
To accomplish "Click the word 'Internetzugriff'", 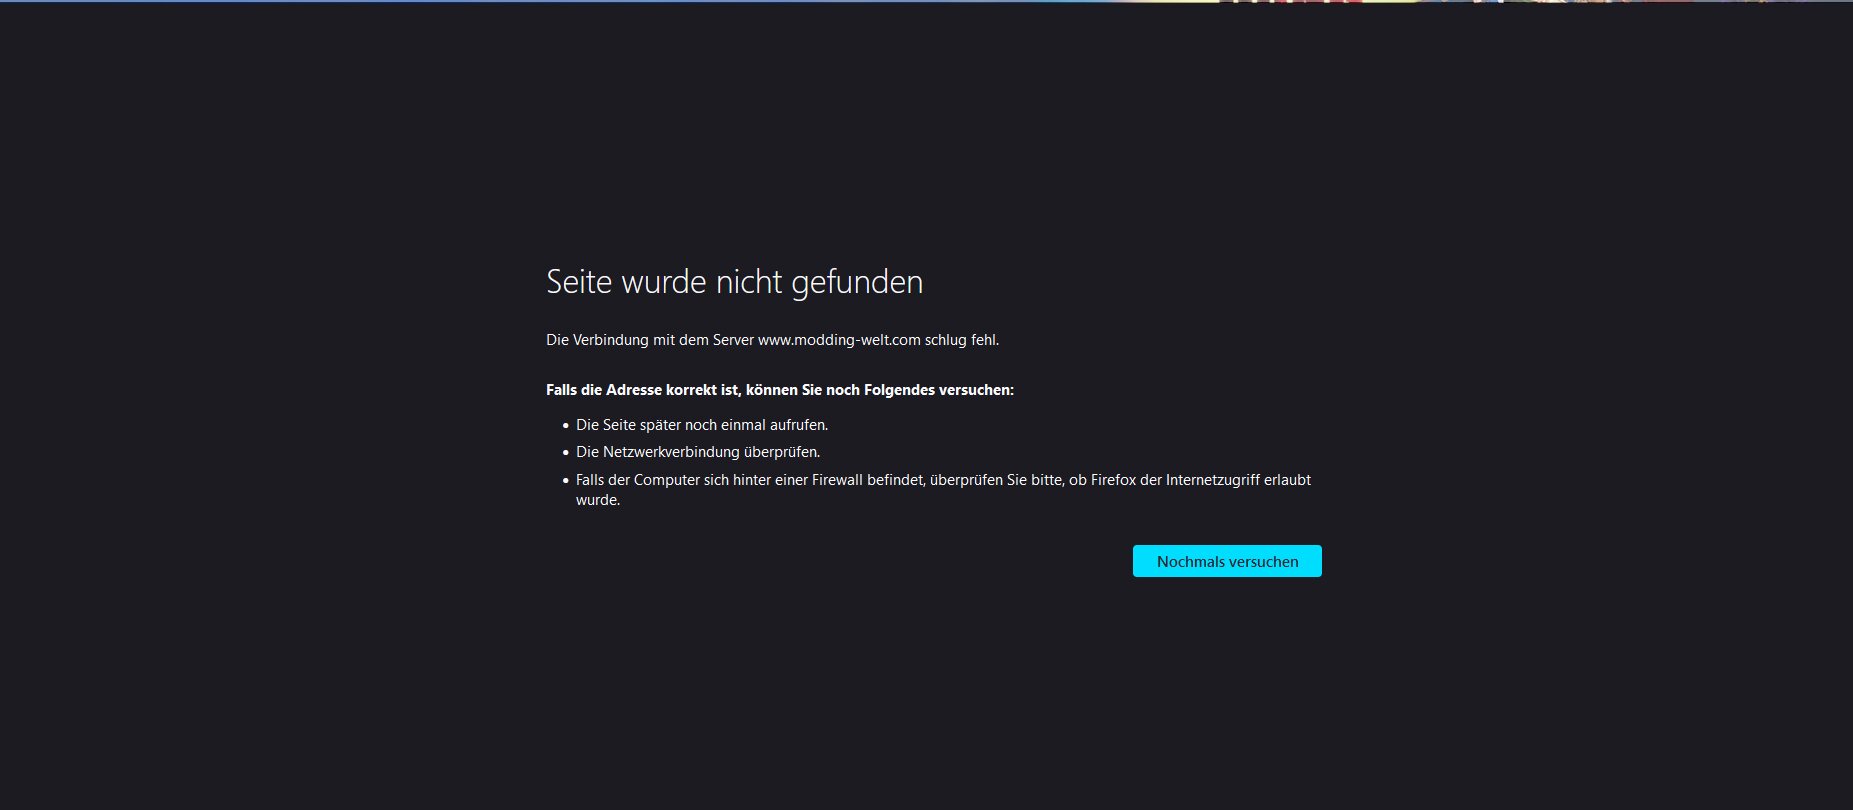I will tap(1213, 480).
